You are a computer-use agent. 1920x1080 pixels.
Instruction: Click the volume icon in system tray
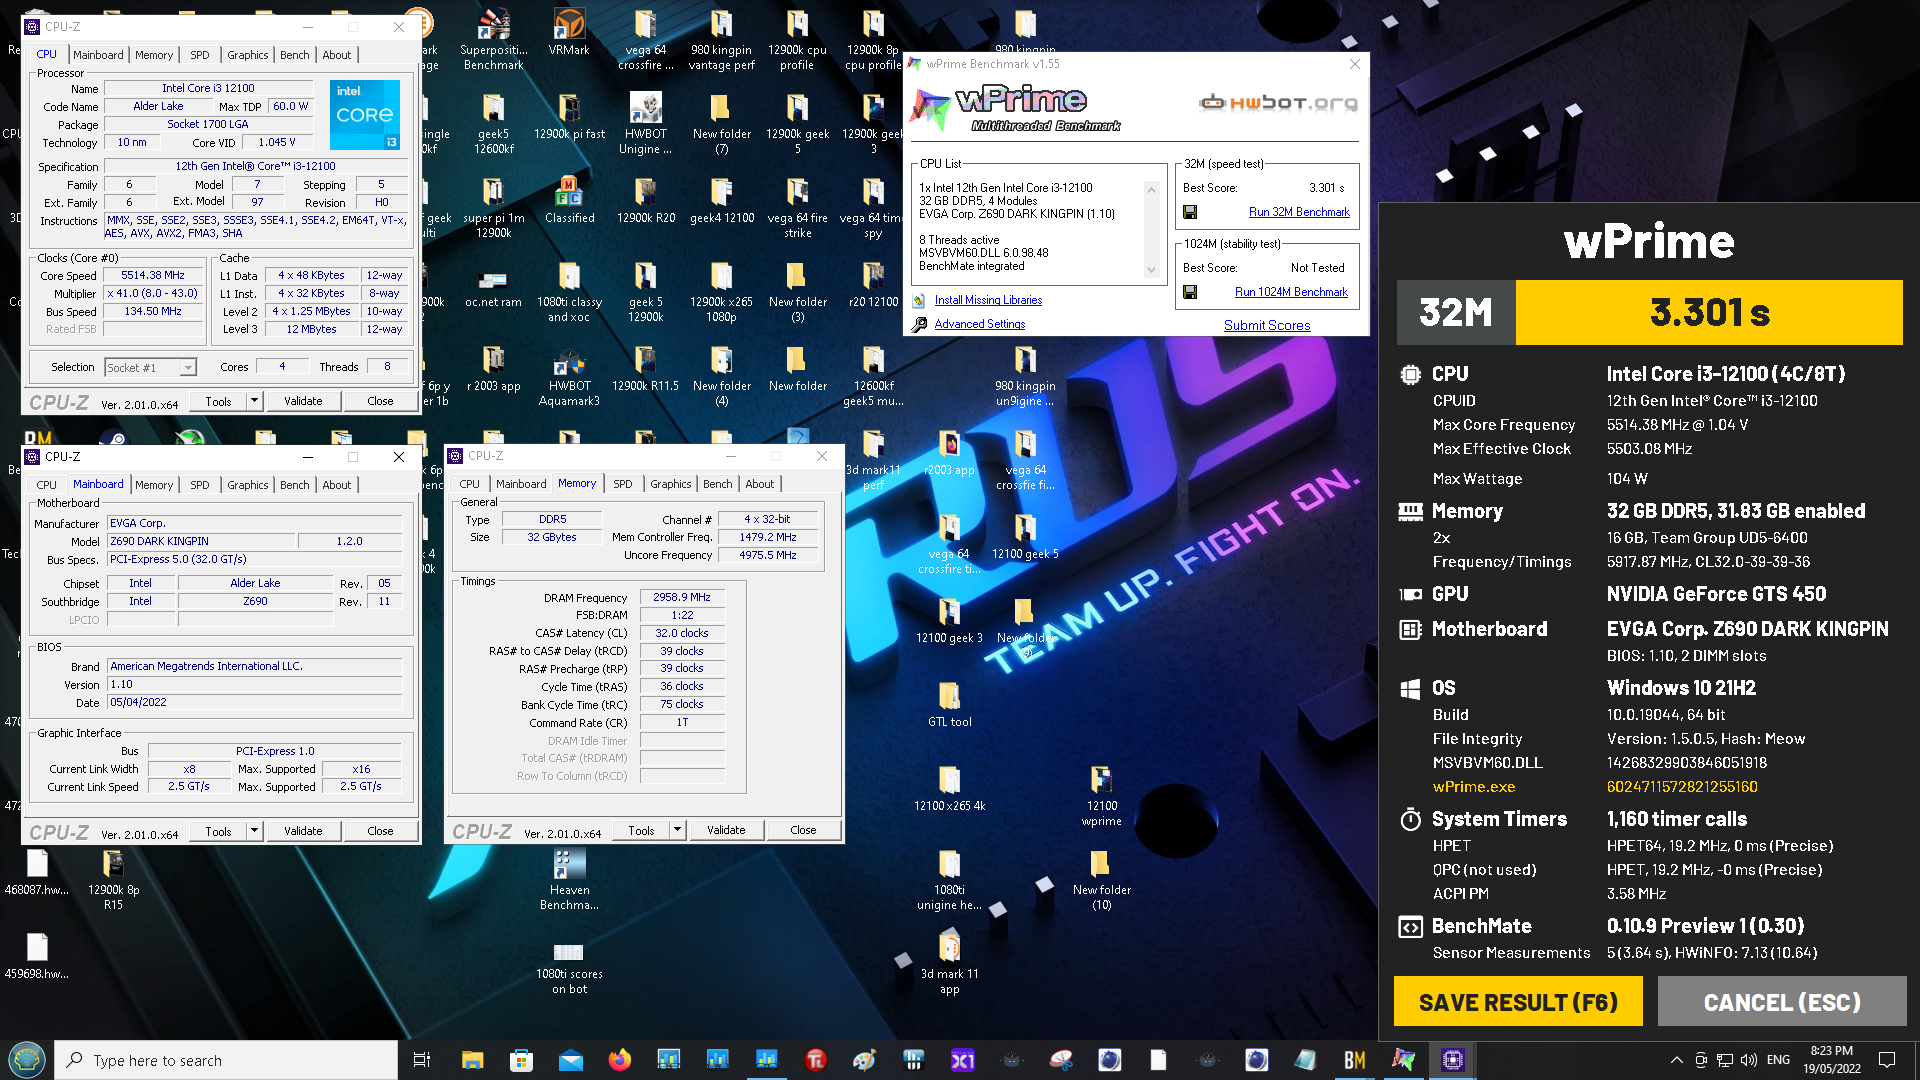(1748, 1060)
